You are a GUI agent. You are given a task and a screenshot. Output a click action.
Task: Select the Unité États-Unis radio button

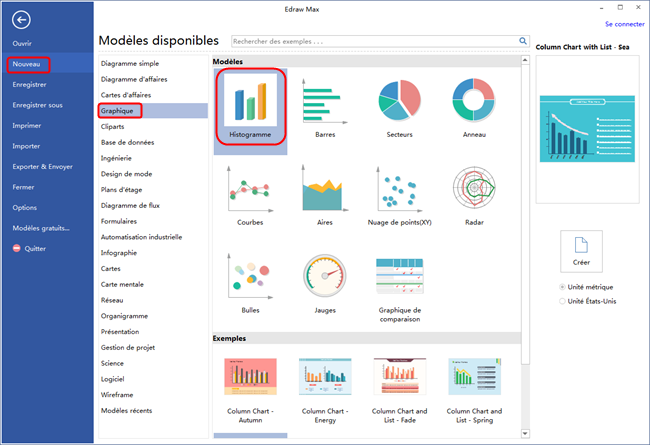click(563, 301)
